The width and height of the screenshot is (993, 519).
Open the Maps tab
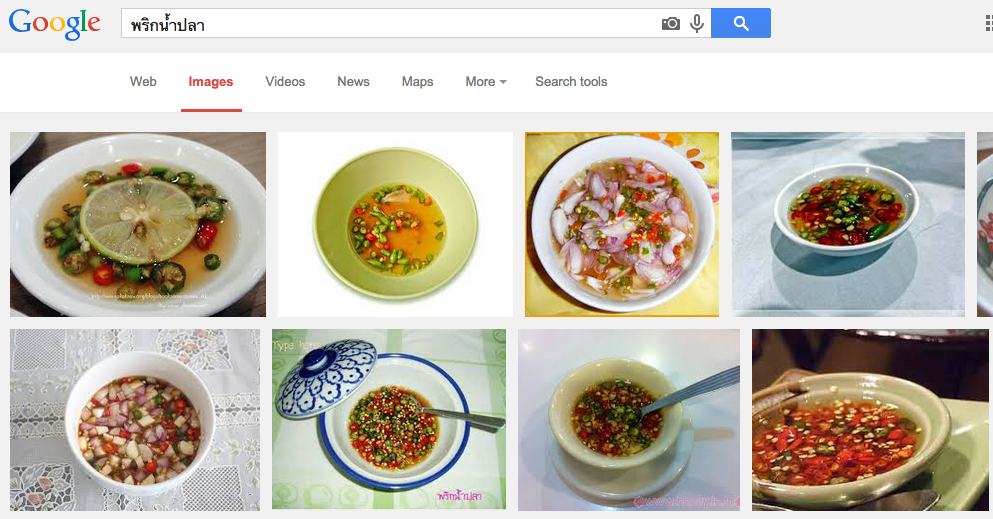click(417, 82)
